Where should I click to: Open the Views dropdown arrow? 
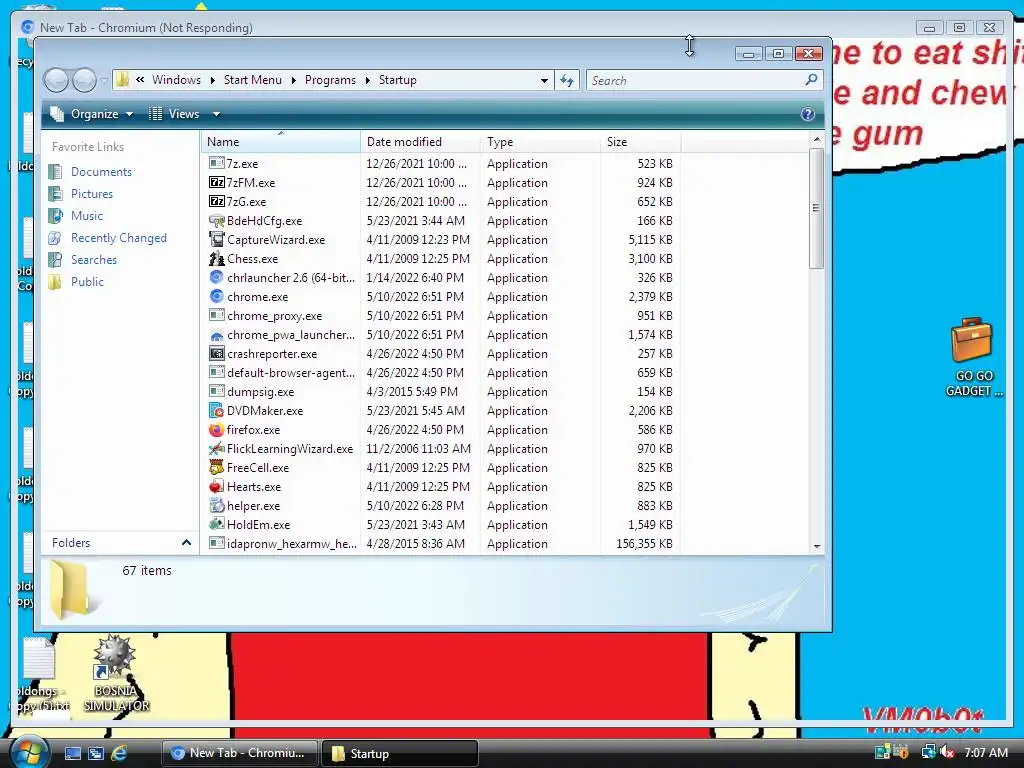click(216, 114)
